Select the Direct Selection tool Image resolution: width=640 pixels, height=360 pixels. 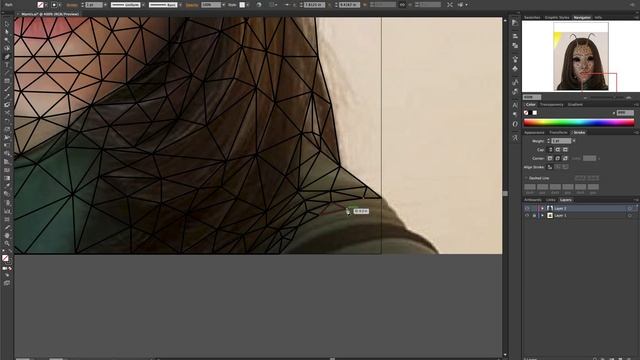click(x=7, y=32)
